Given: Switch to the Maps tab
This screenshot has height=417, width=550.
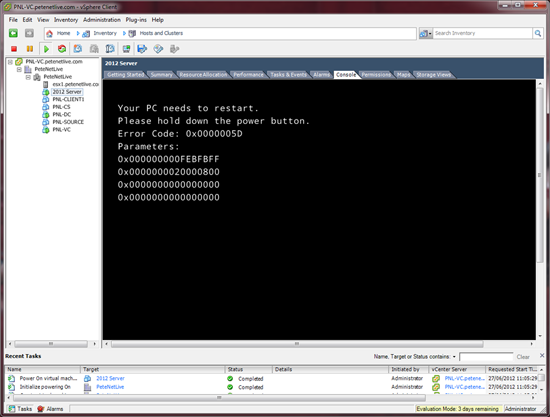Looking at the screenshot, I should [403, 74].
